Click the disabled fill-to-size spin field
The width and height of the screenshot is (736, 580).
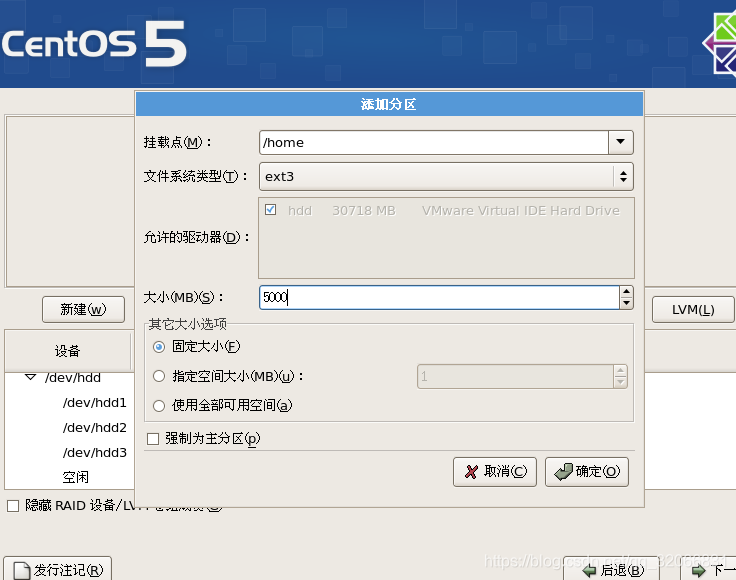(515, 376)
